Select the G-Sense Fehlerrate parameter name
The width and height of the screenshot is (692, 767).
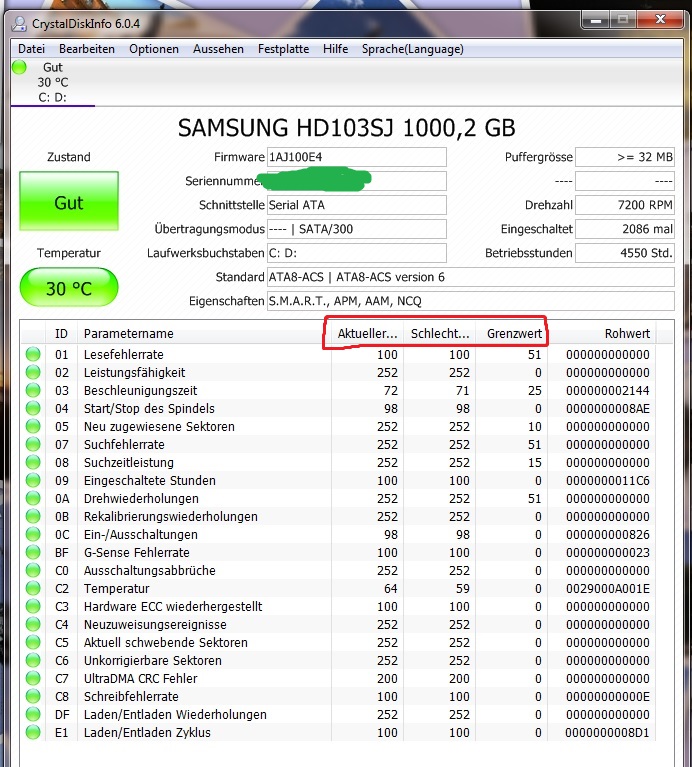136,552
